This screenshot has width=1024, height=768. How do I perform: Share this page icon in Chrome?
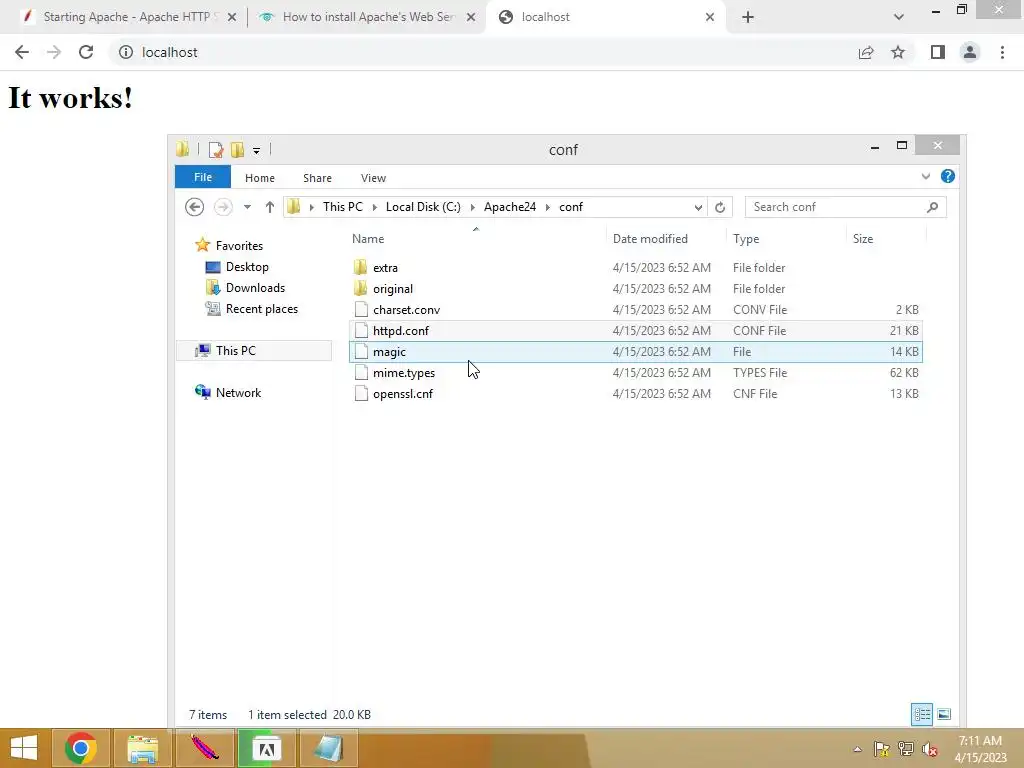[x=866, y=52]
